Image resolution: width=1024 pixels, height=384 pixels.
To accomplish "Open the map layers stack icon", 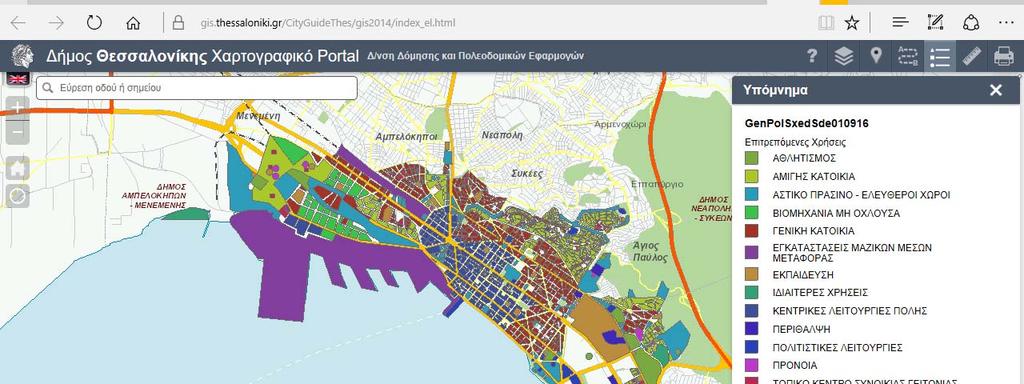I will pos(844,56).
